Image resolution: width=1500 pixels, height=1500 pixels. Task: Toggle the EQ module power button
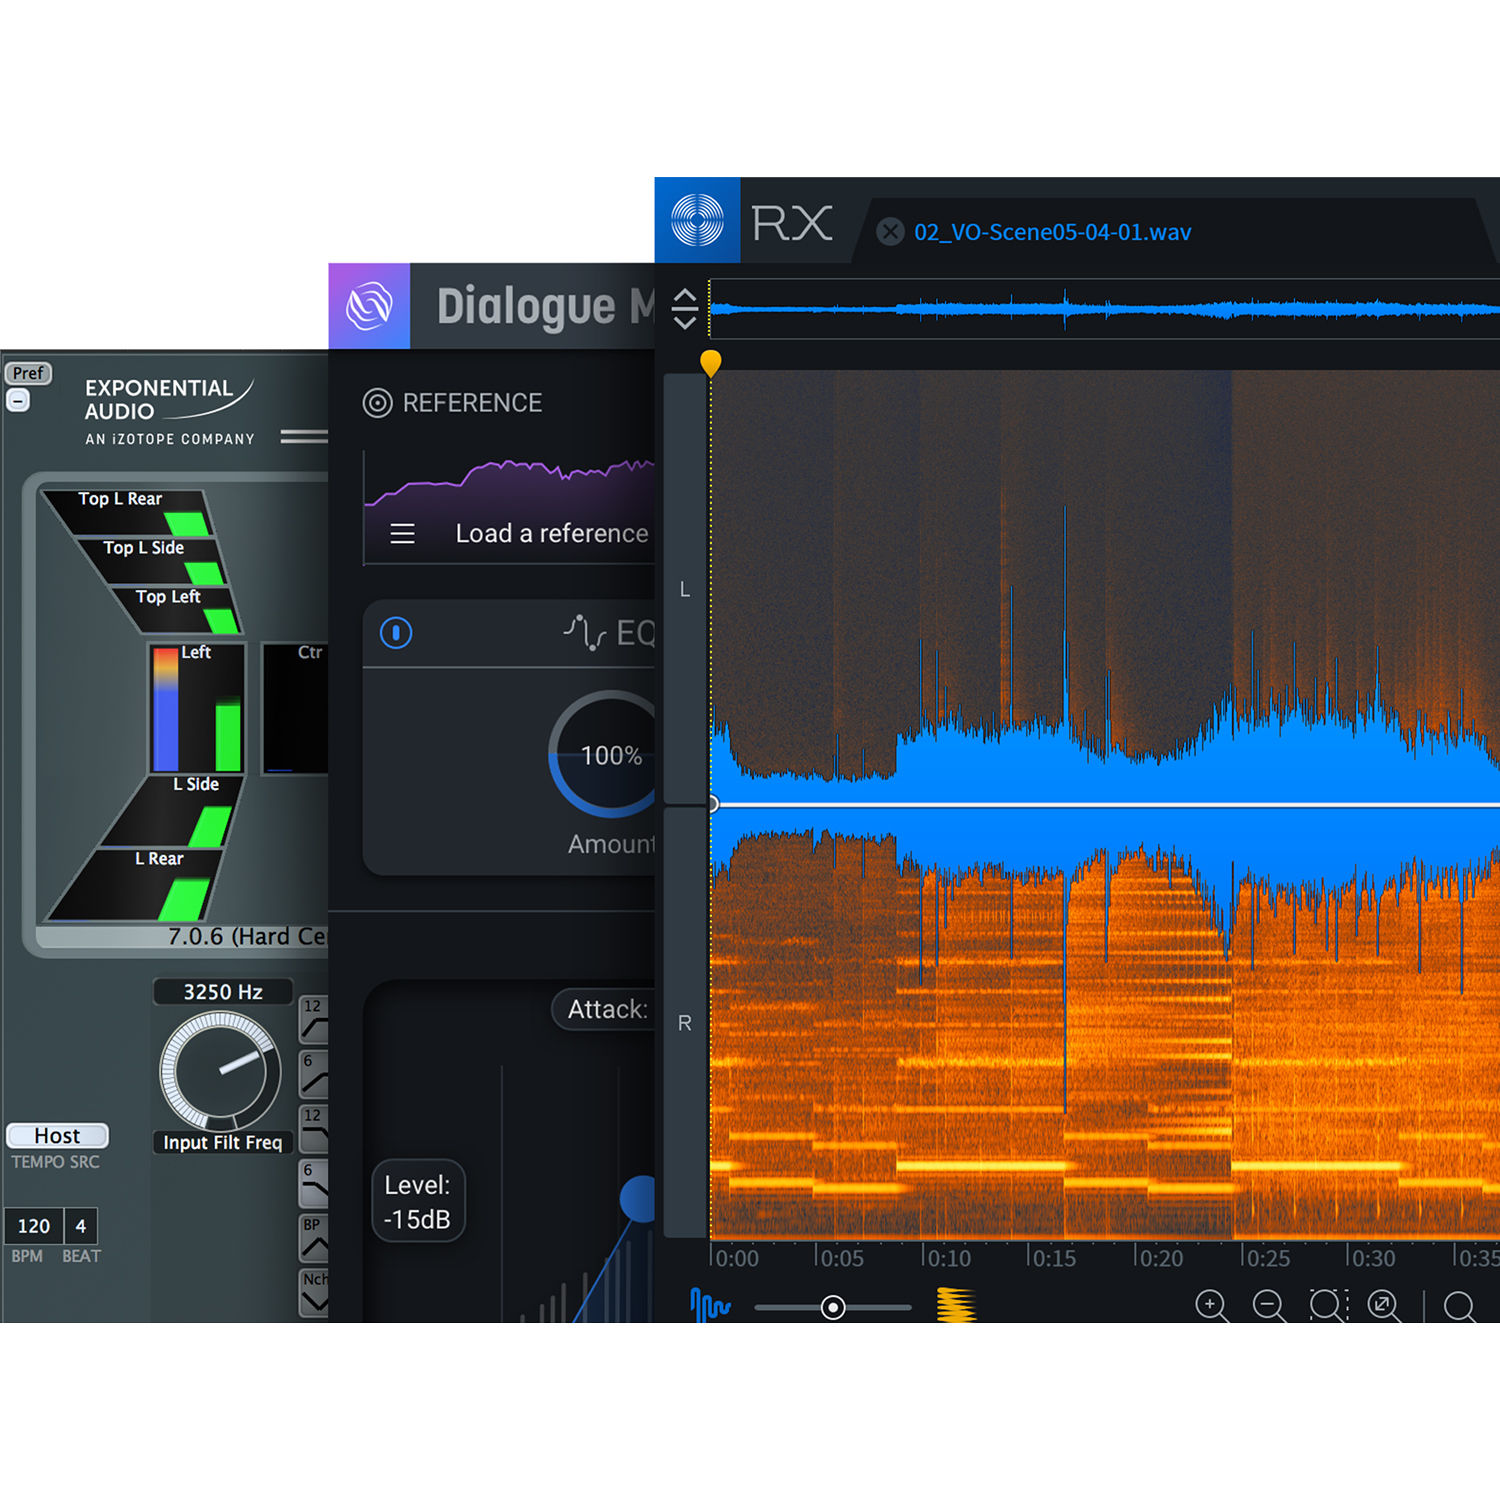point(396,633)
